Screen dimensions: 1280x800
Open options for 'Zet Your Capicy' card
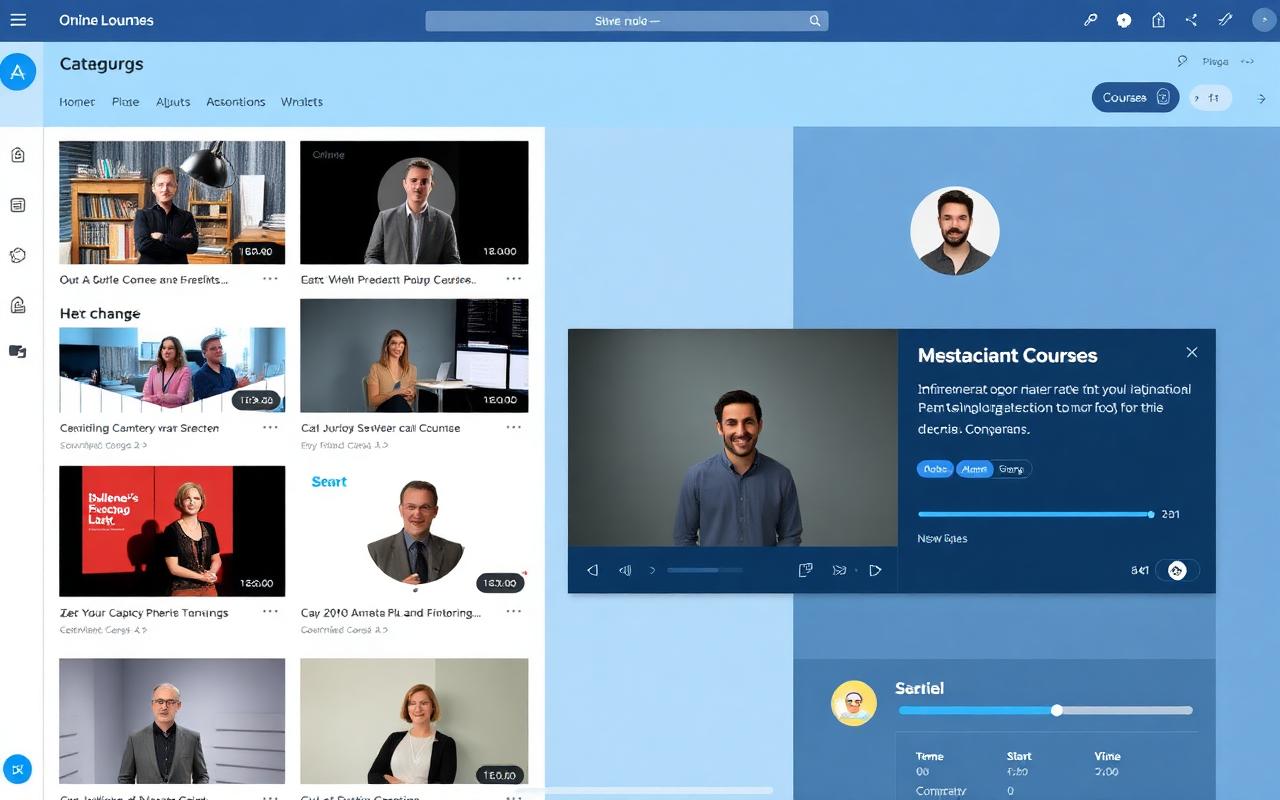click(x=270, y=612)
